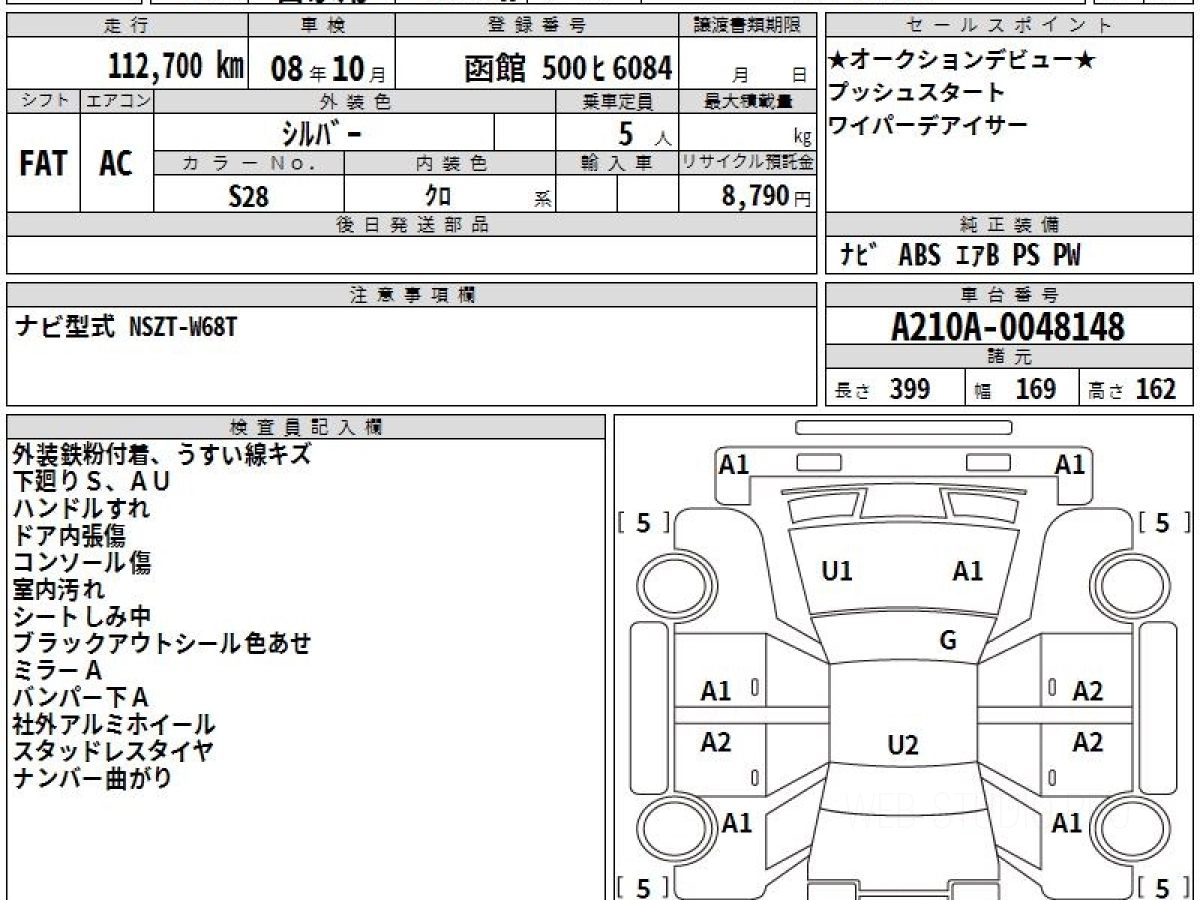
Task: Click the 最大積載量 header
Action: (x=748, y=101)
